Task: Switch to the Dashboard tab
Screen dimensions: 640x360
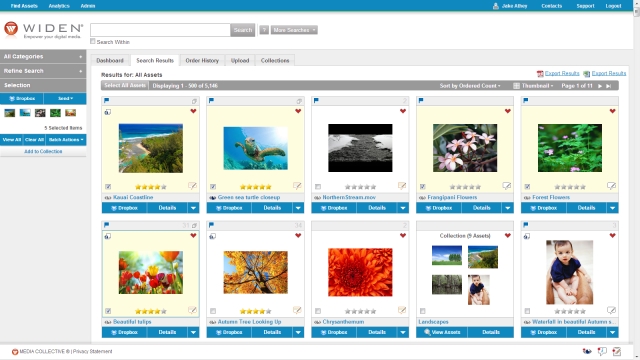Action: point(110,60)
